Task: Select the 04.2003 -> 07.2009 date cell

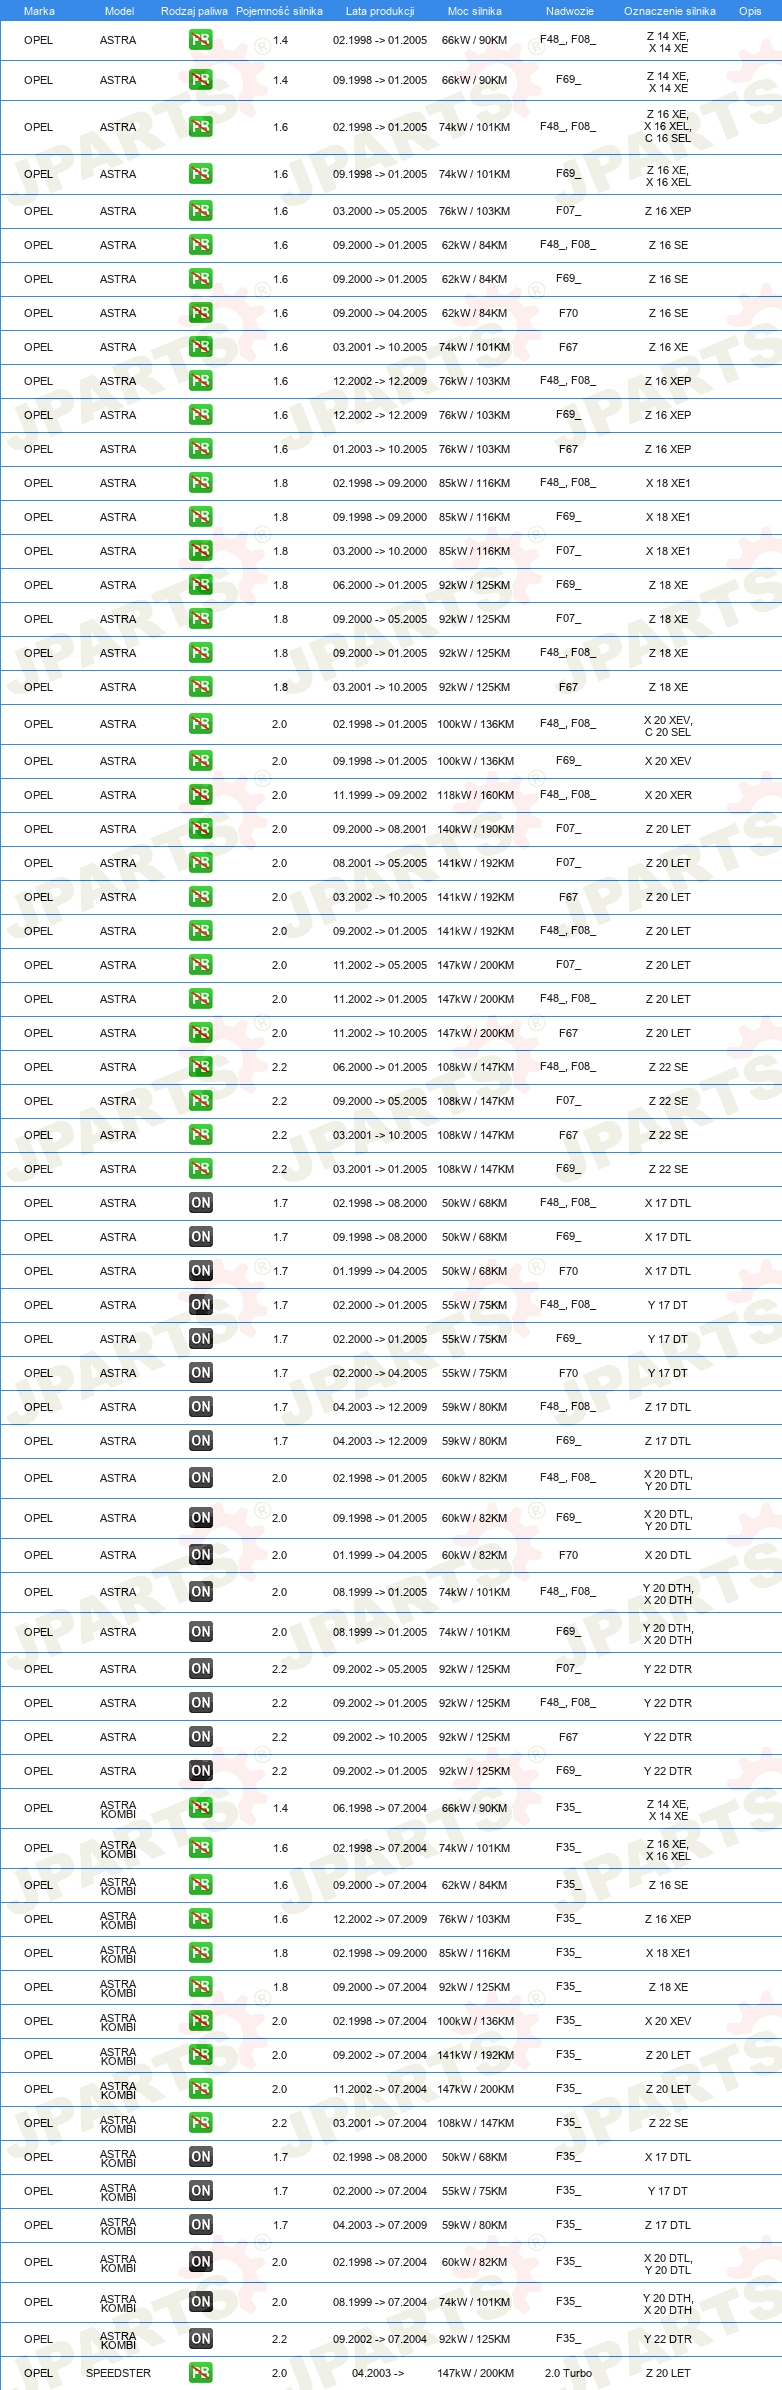Action: [x=380, y=2225]
